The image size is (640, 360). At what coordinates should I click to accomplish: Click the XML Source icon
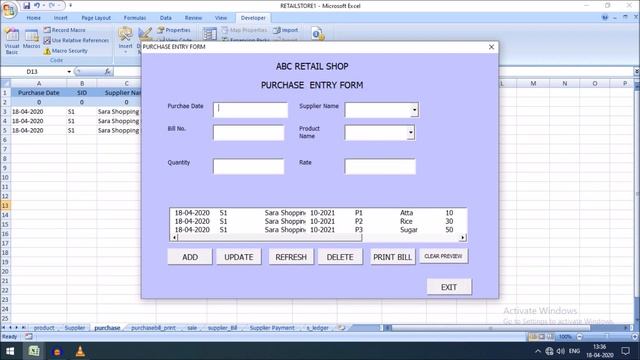point(209,34)
